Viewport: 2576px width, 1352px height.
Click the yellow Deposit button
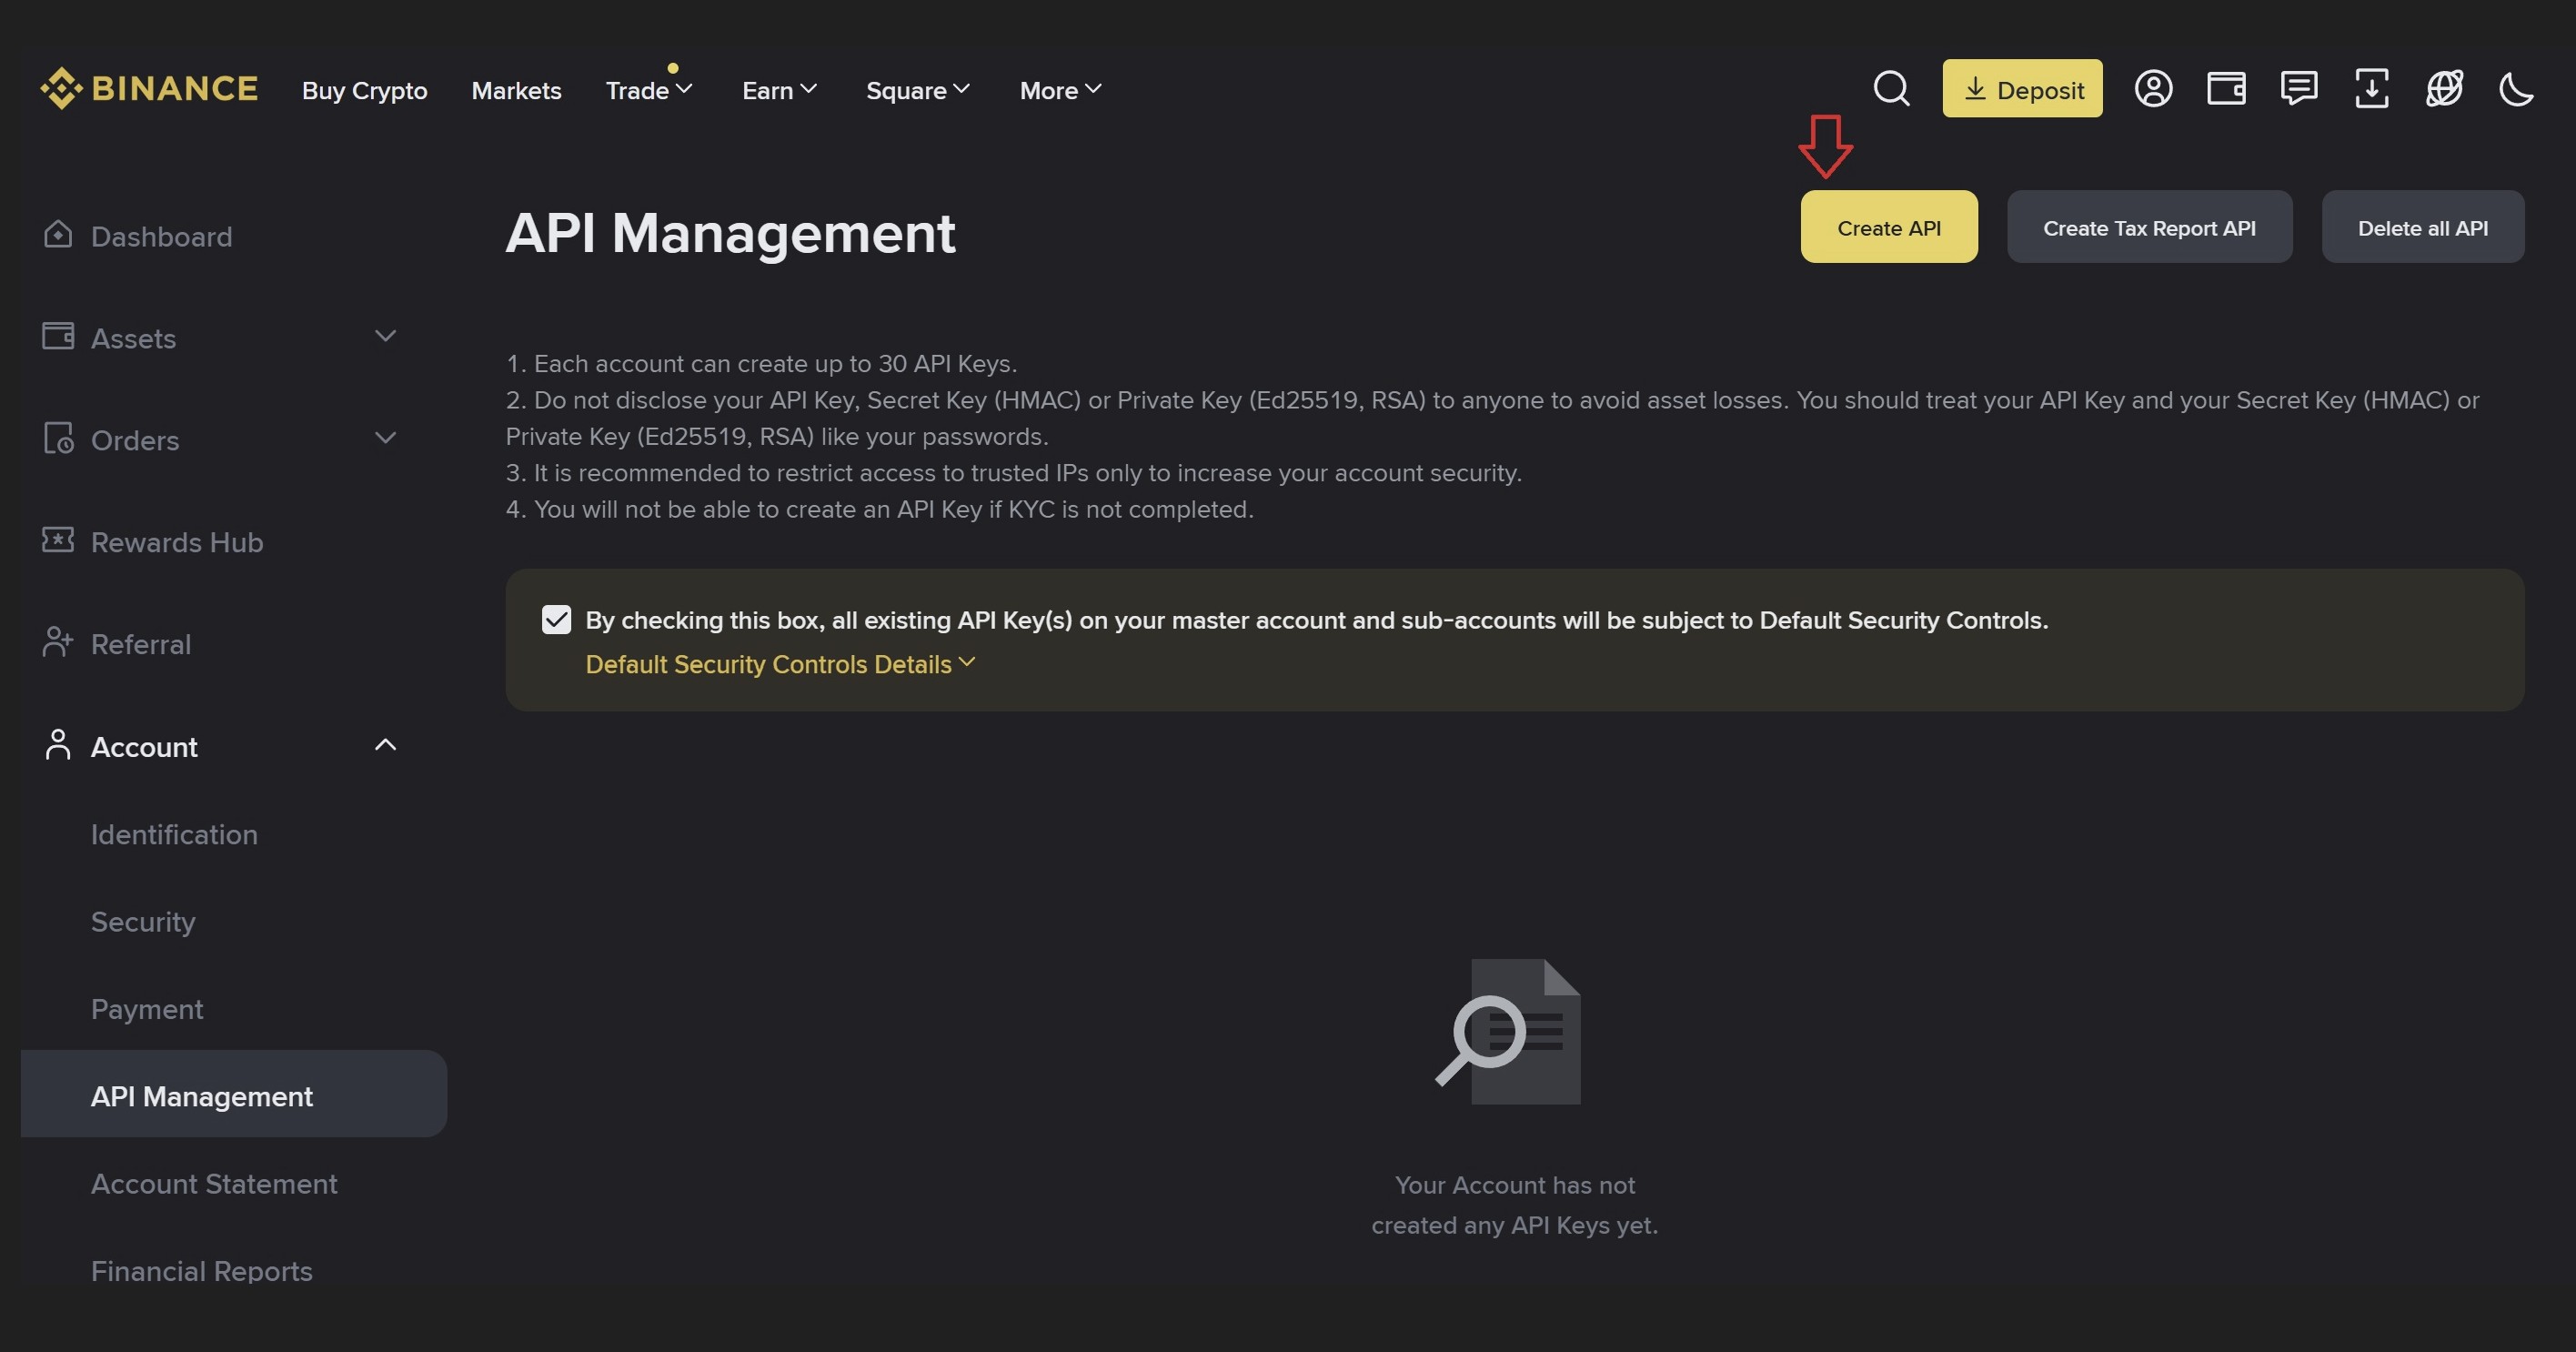(x=2022, y=89)
